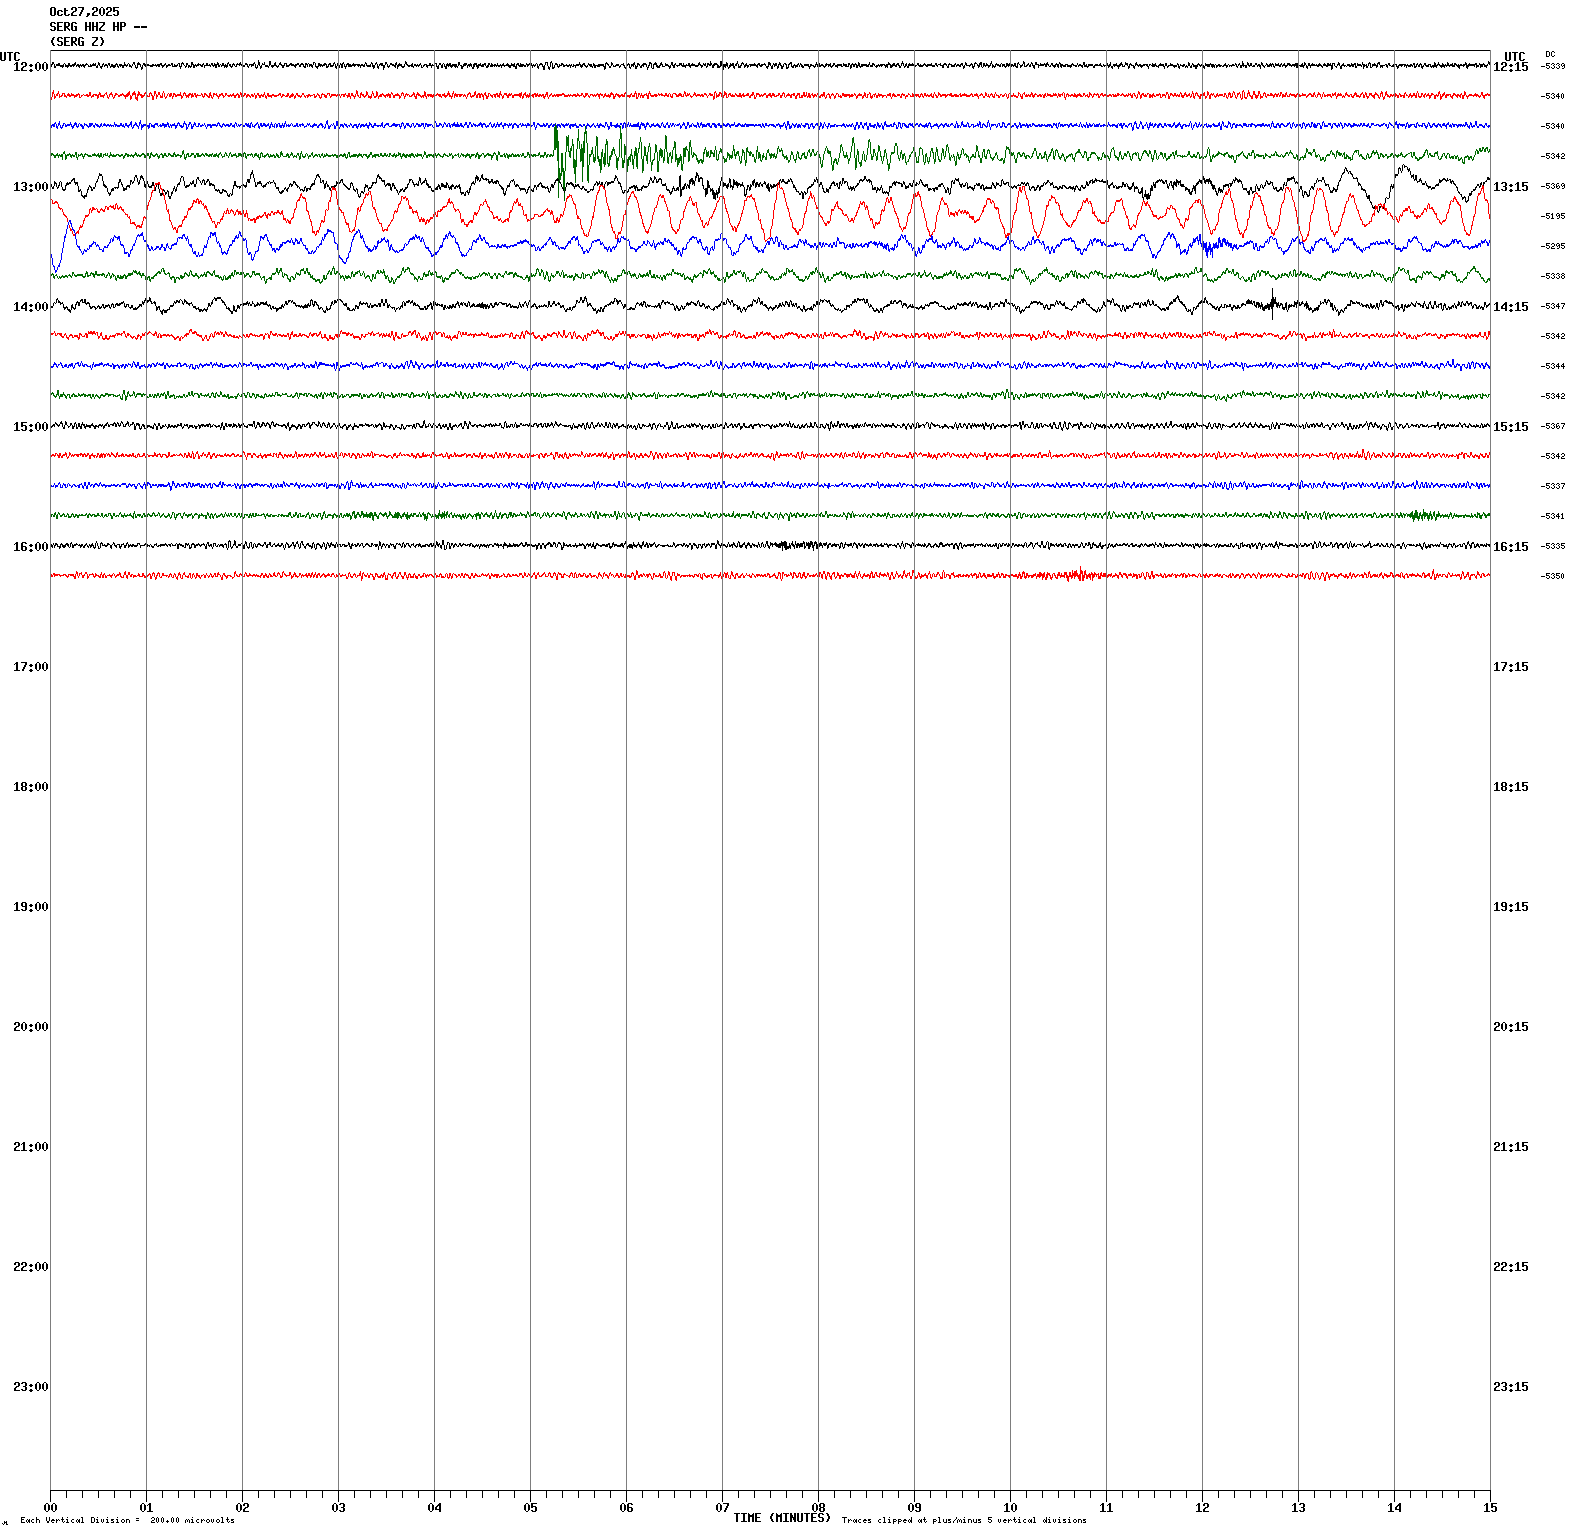This screenshot has height=1534, width=1570.
Task: Click the 16:15 label on right axis
Action: click(x=1510, y=547)
